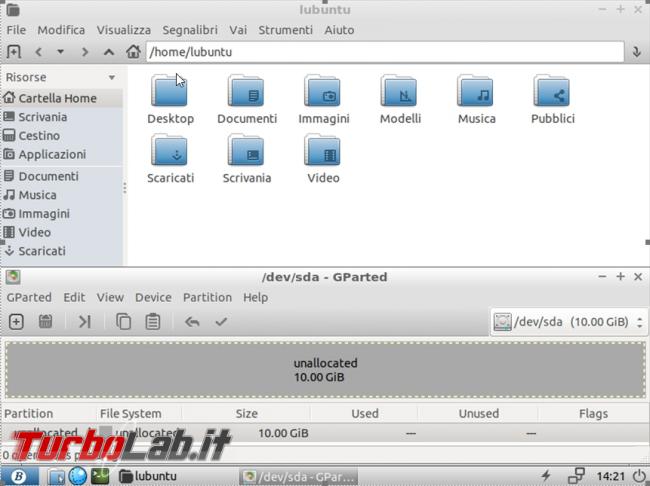The height and width of the screenshot is (486, 650).
Task: Expand the Risorse side pane dropdown
Action: click(112, 78)
